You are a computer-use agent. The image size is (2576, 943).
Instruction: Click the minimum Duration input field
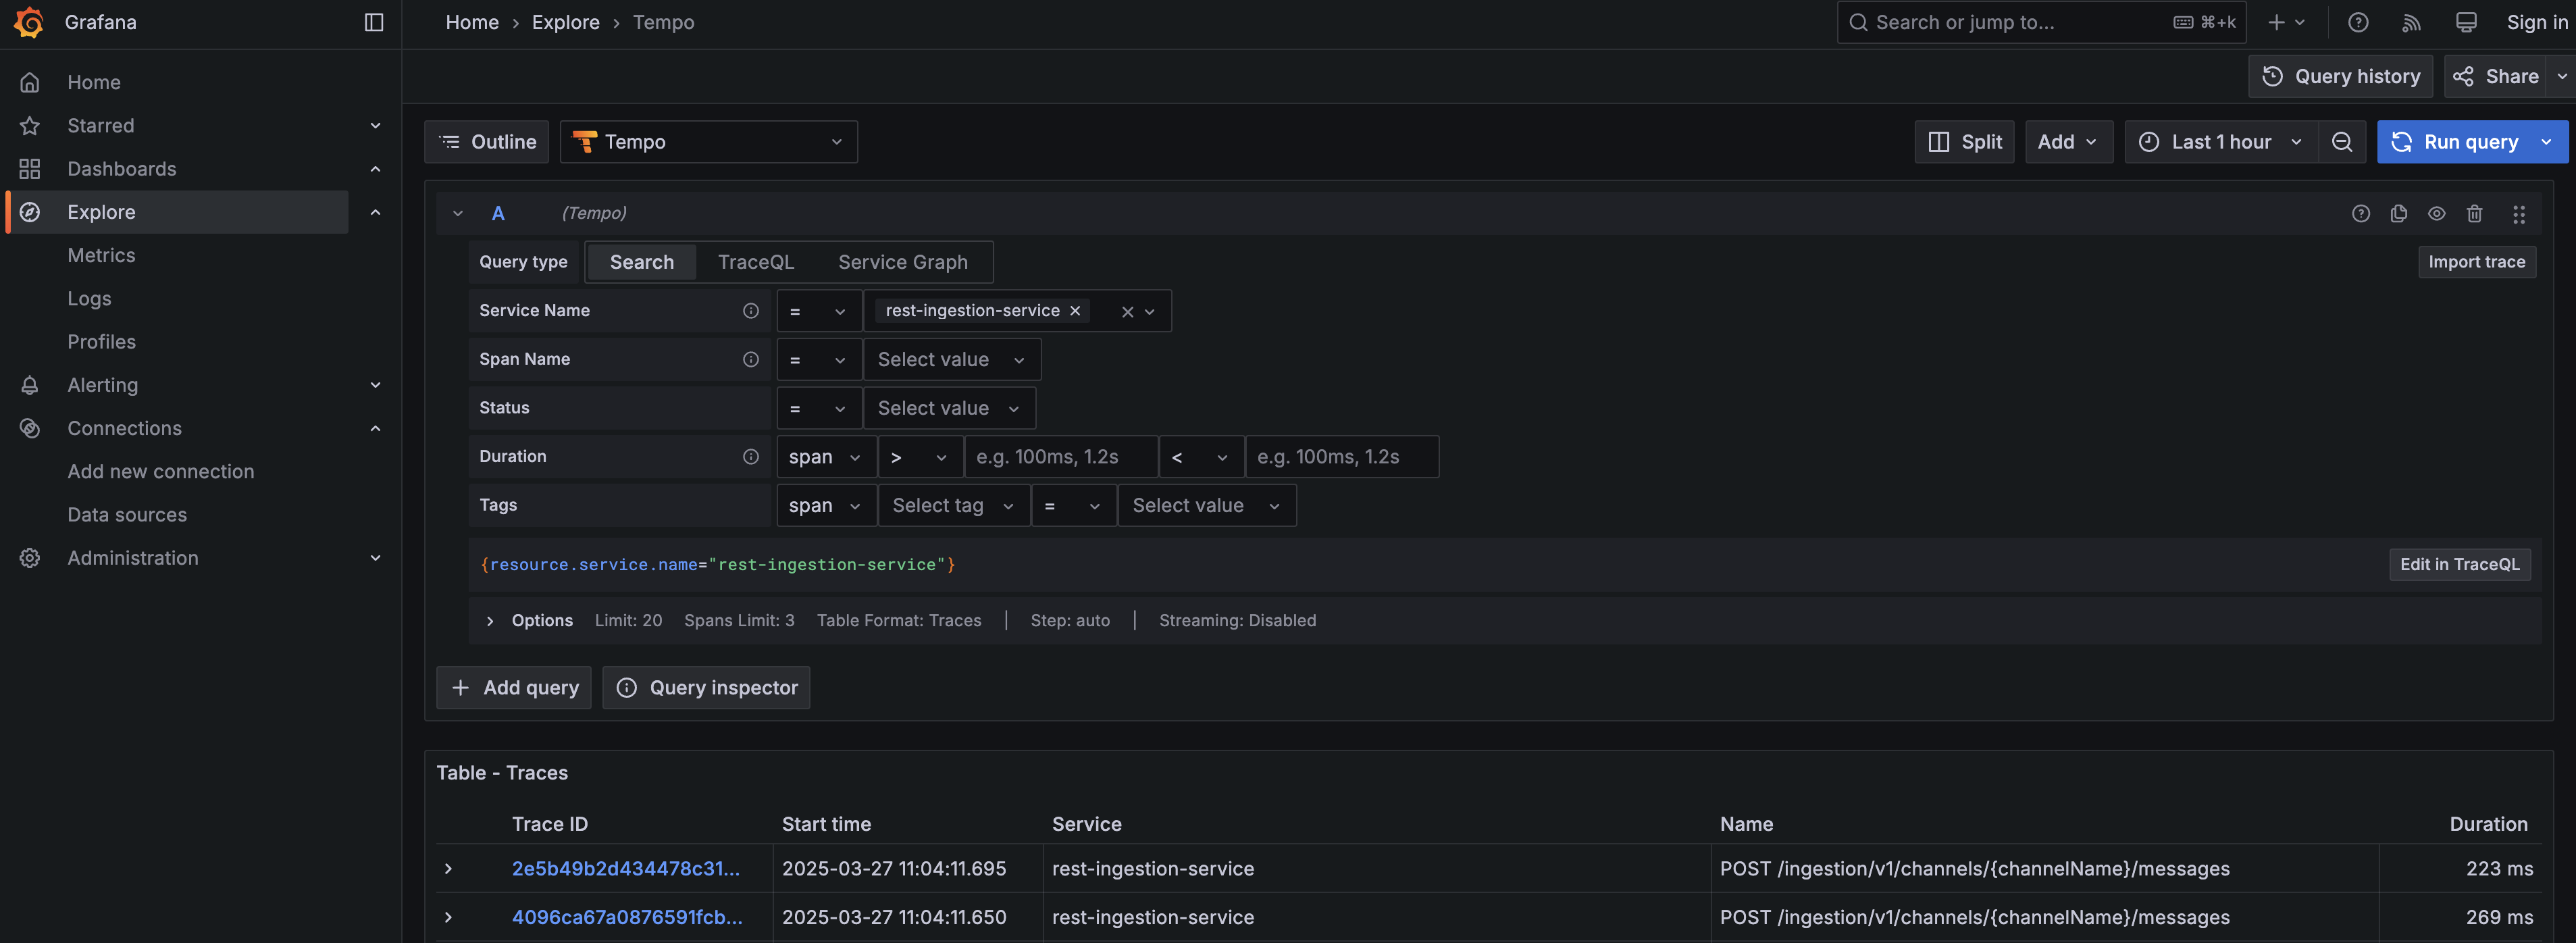pyautogui.click(x=1061, y=456)
